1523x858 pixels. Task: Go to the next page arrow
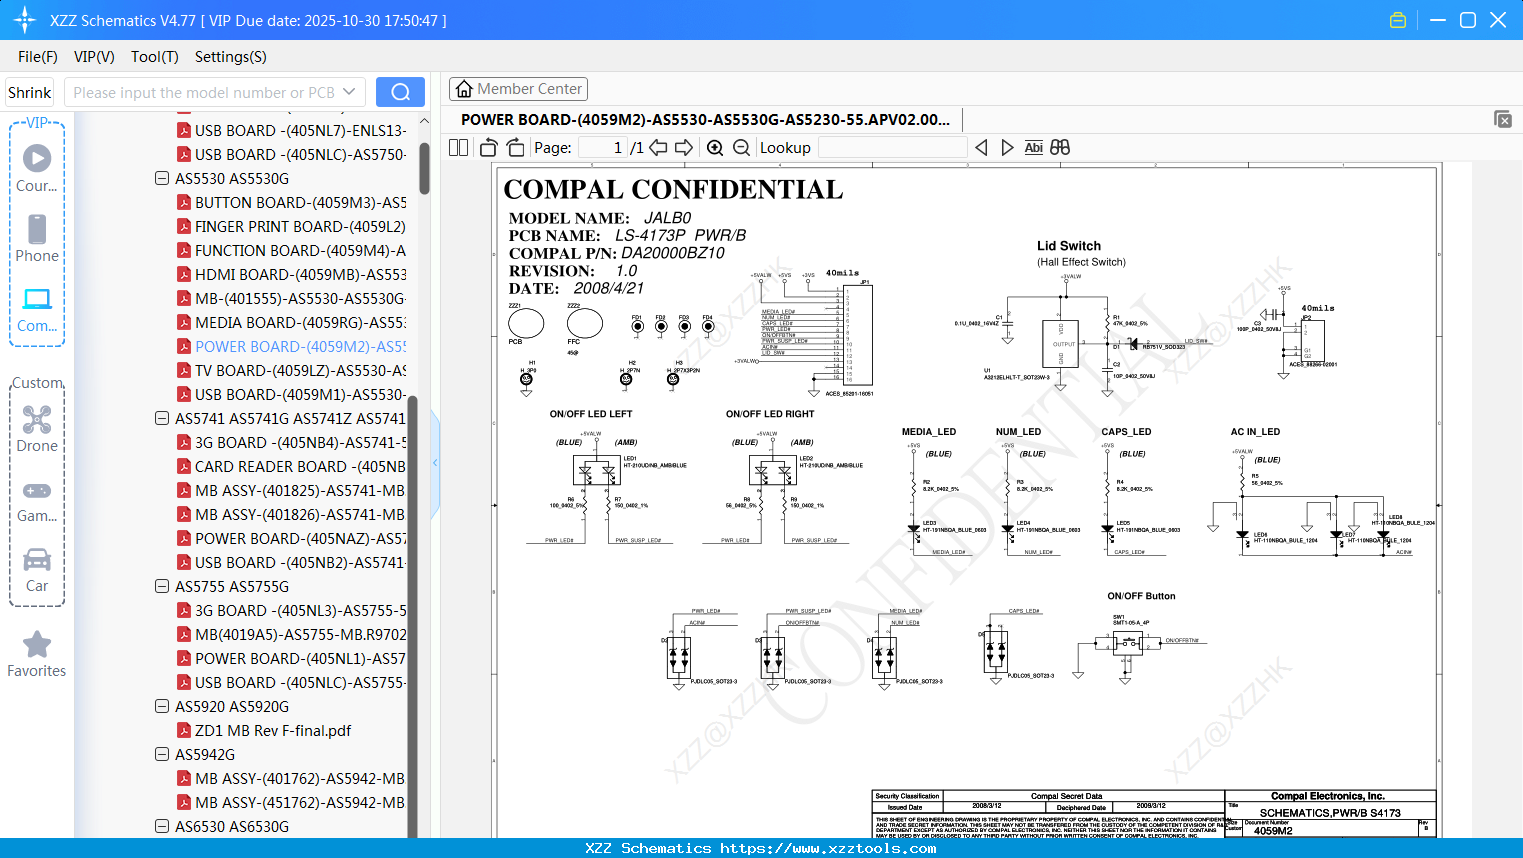684,147
